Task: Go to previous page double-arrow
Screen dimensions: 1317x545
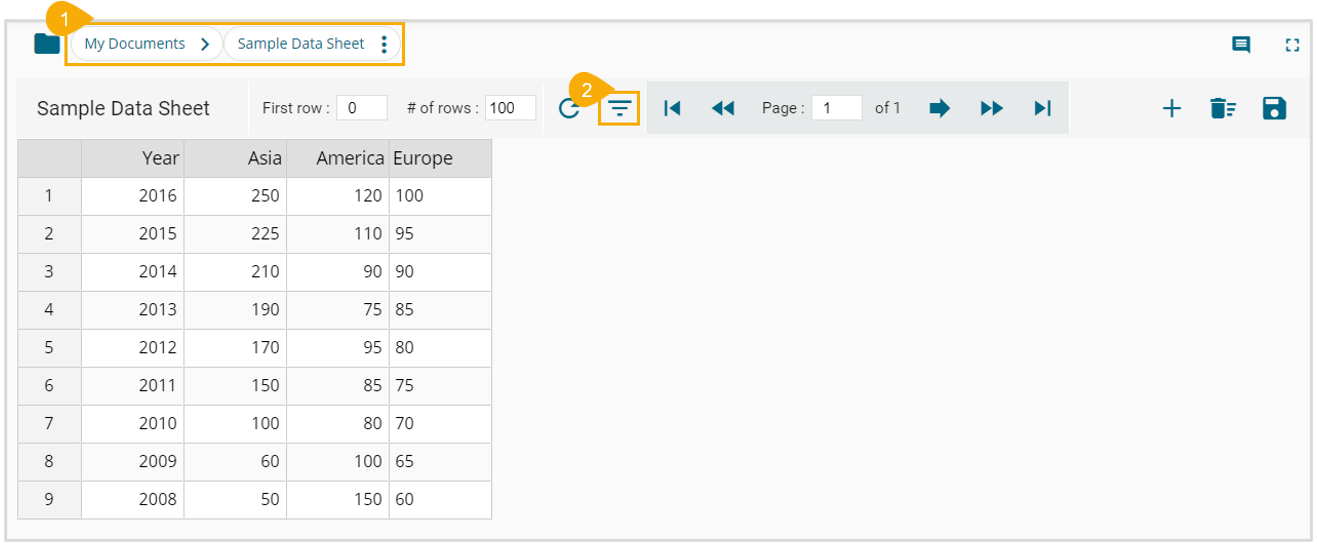Action: tap(723, 108)
